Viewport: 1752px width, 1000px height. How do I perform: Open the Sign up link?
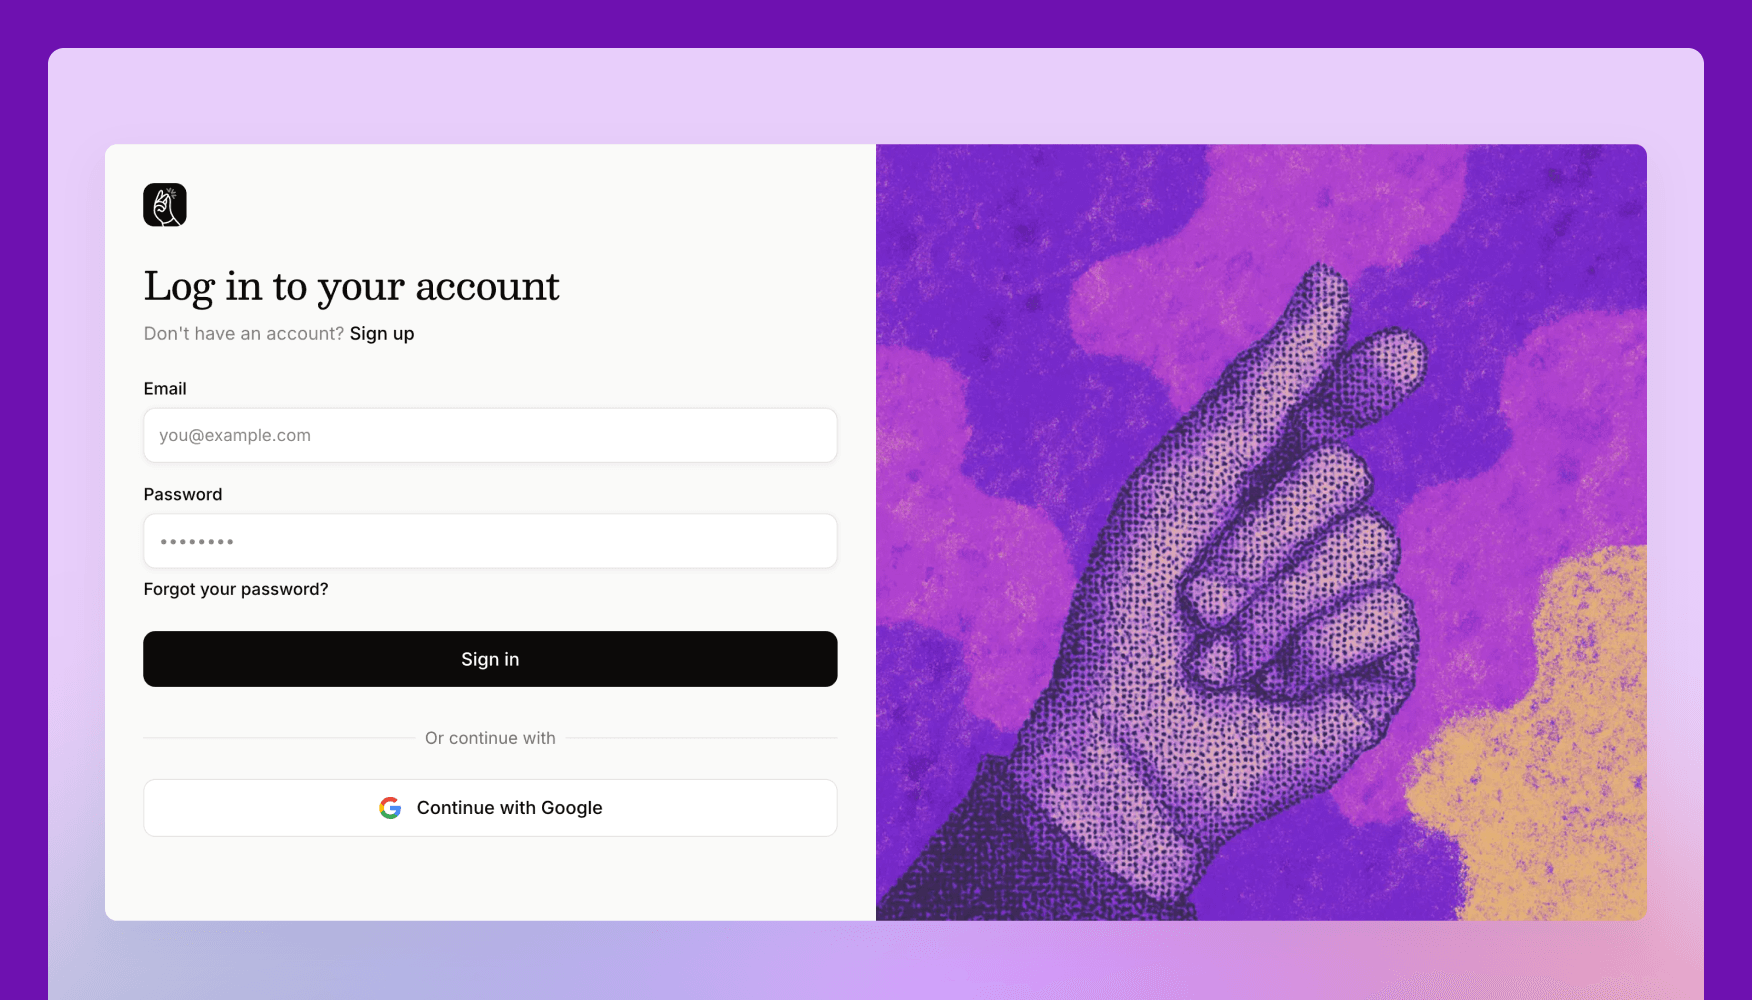382,334
